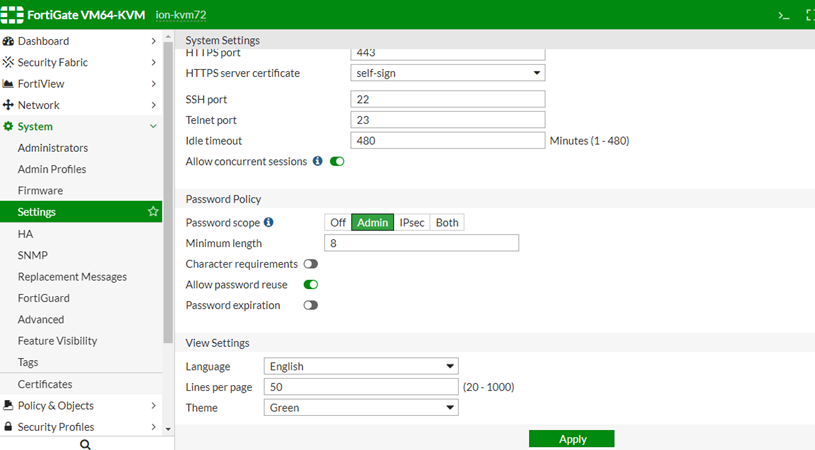The height and width of the screenshot is (450, 815).
Task: Open Administrators in System menu
Action: [x=53, y=148]
